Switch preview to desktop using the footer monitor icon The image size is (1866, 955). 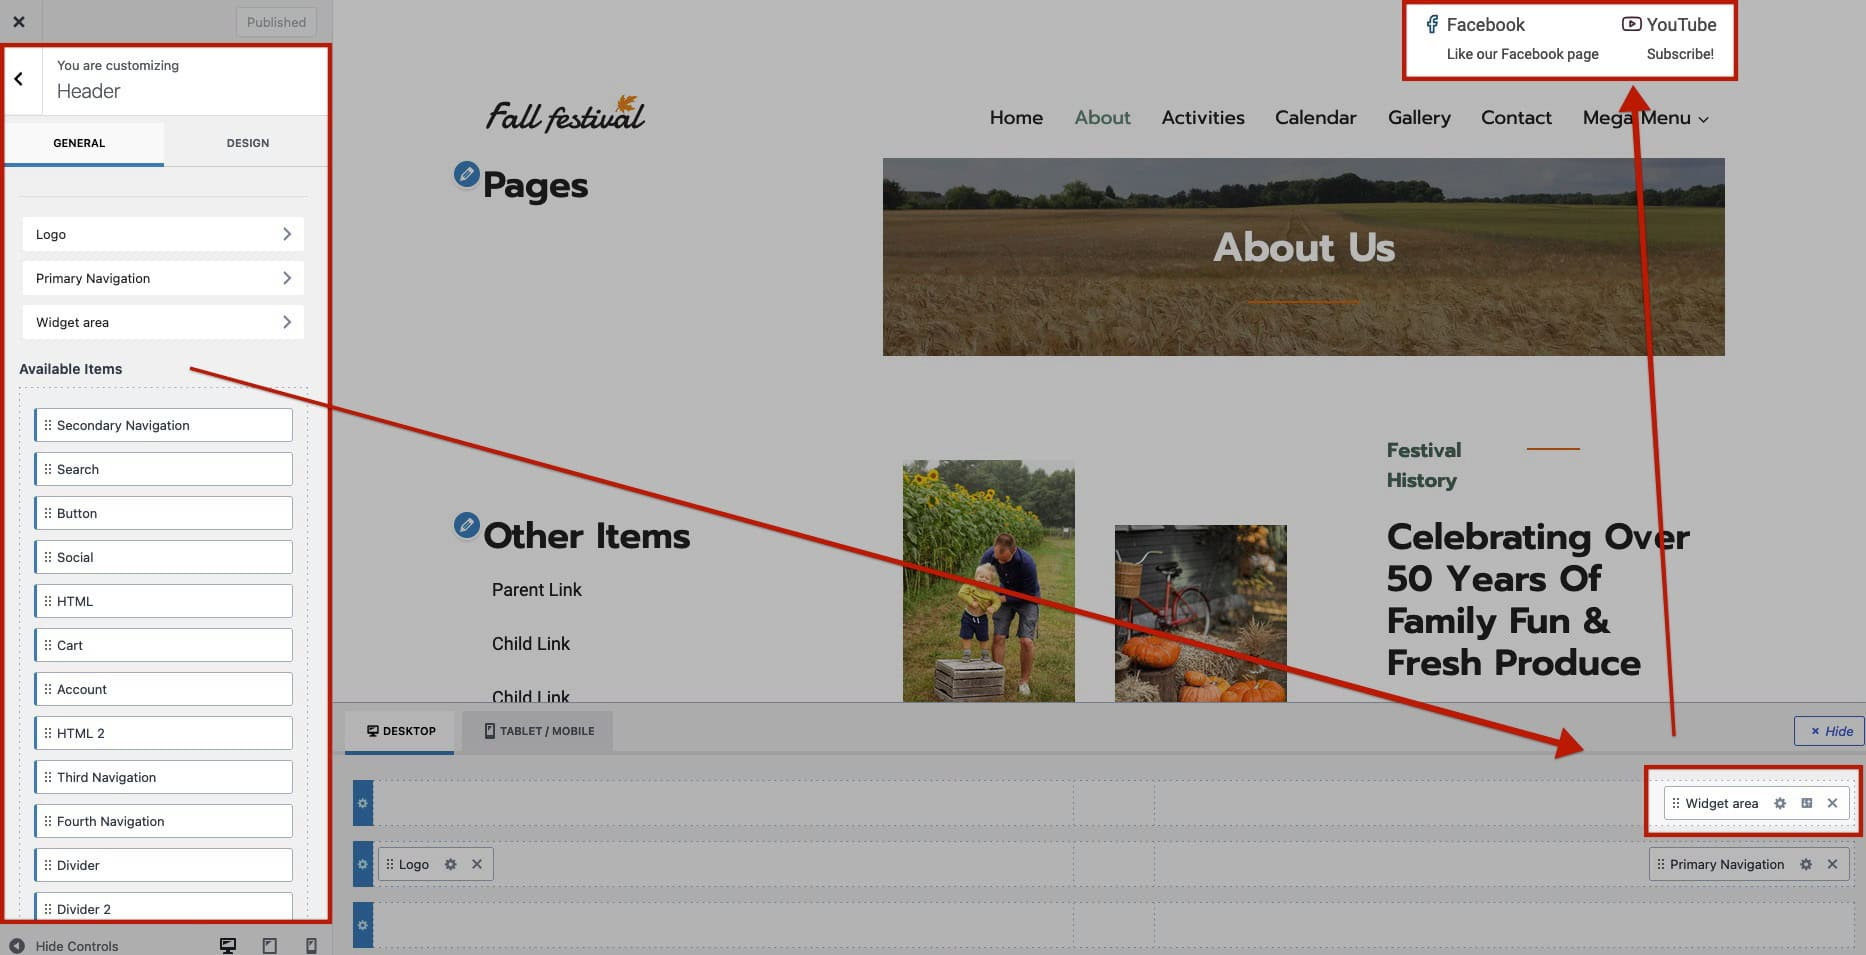click(x=228, y=946)
